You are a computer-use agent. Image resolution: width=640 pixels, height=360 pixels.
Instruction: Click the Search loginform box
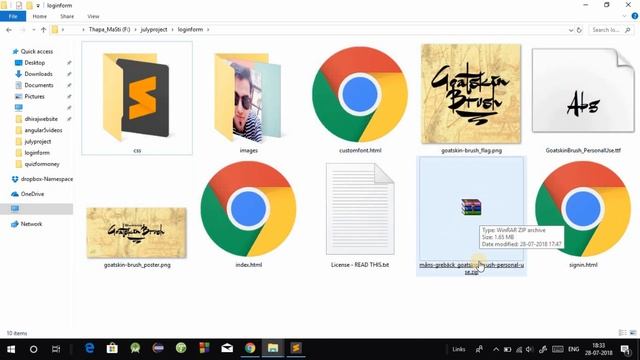[x=611, y=30]
